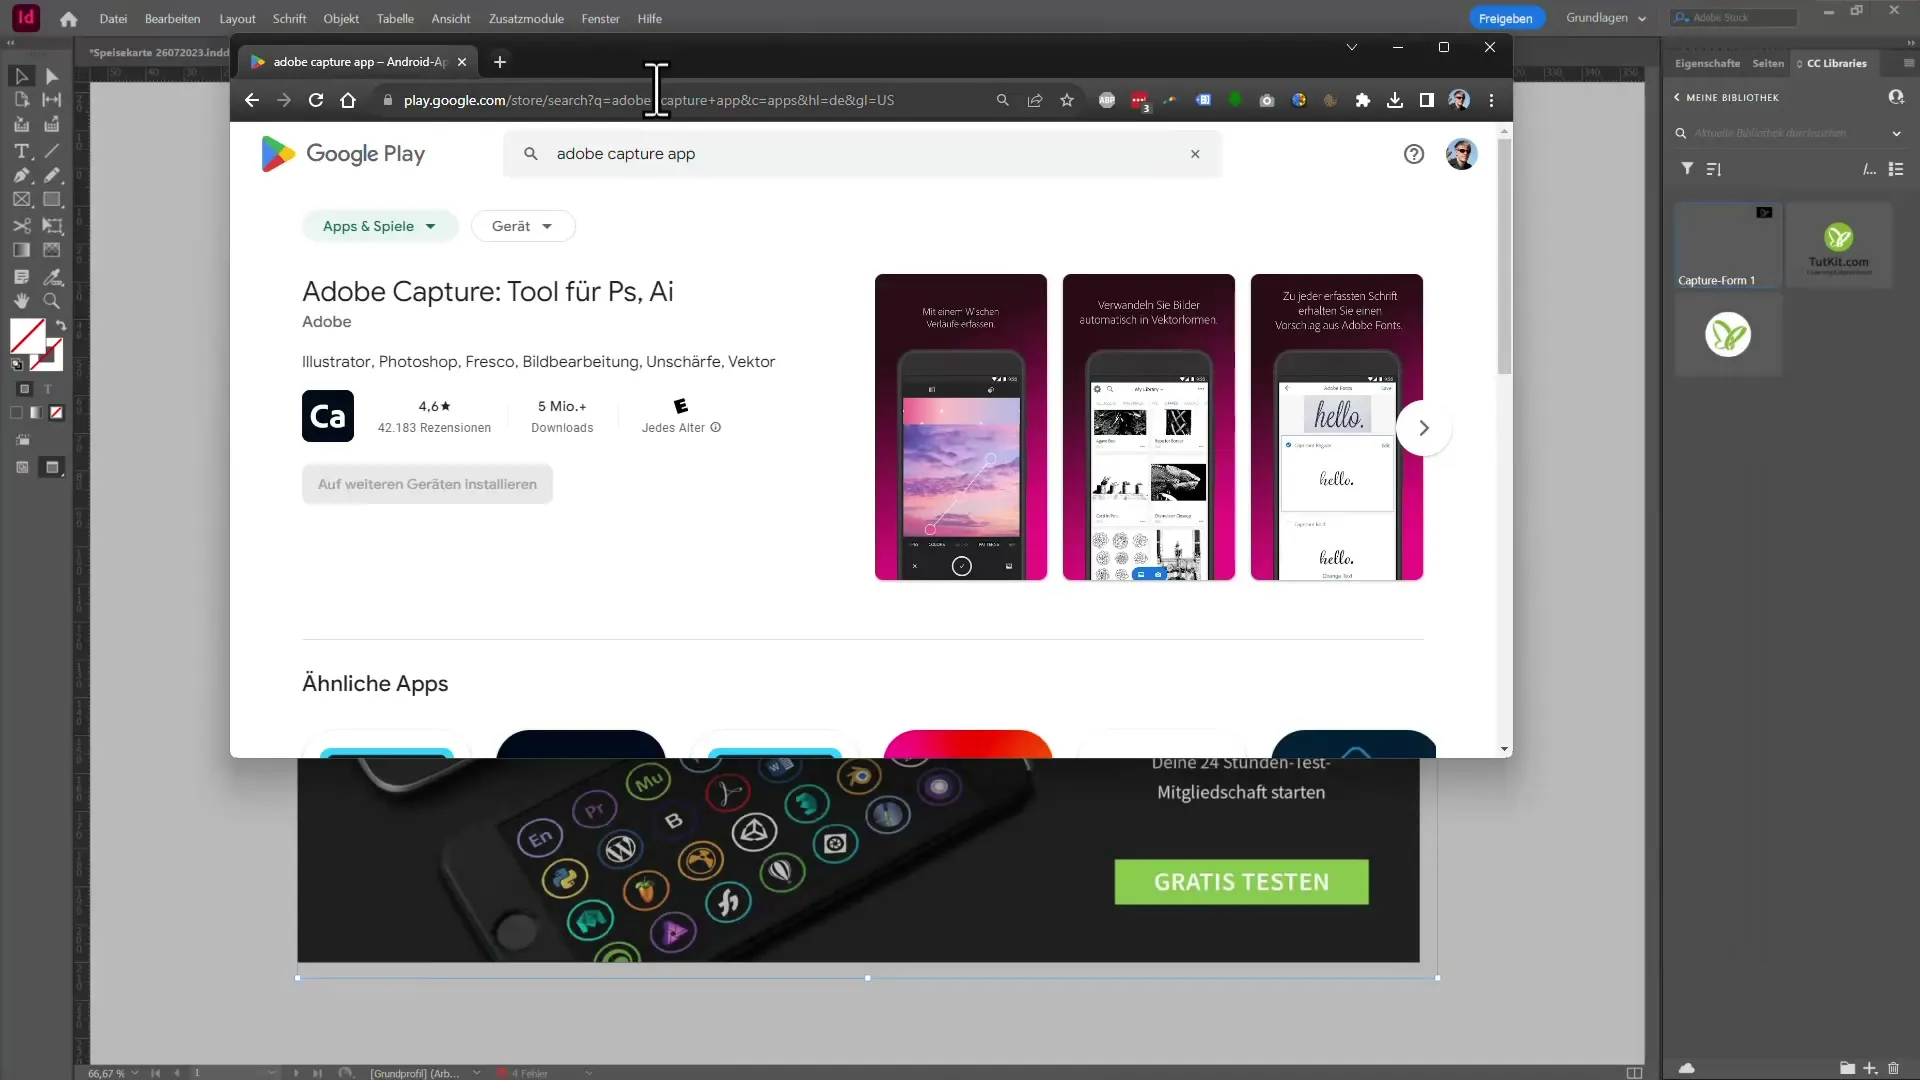Click the Gradient Swatch tool

21,250
